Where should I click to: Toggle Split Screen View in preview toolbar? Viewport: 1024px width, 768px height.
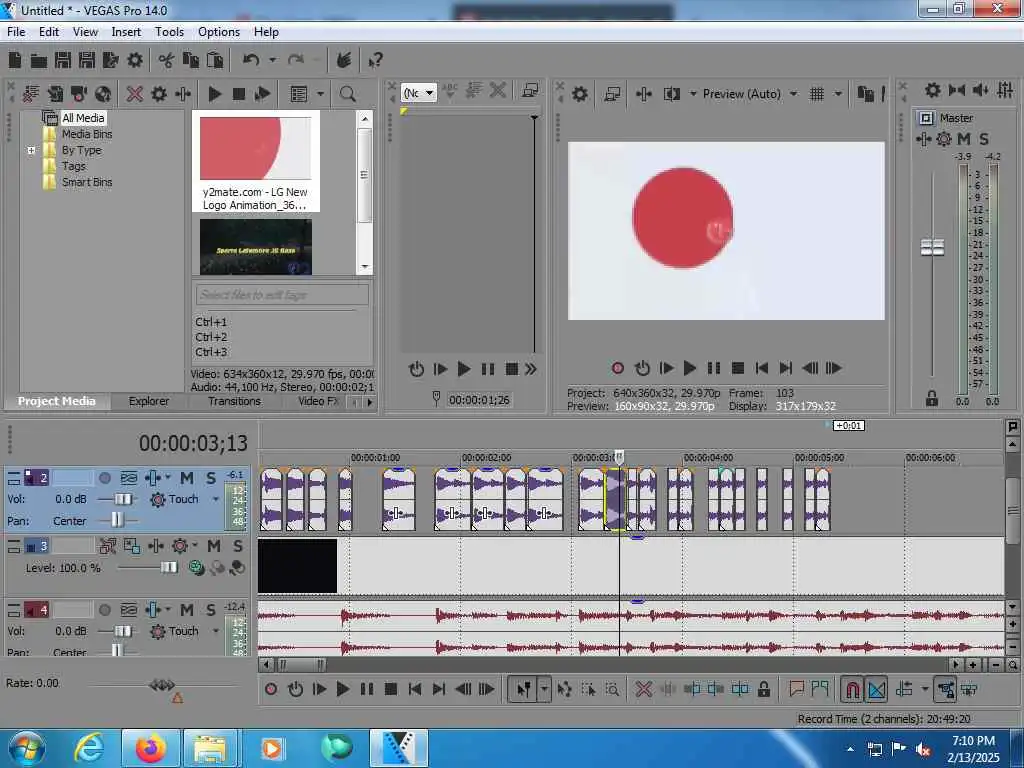[671, 94]
